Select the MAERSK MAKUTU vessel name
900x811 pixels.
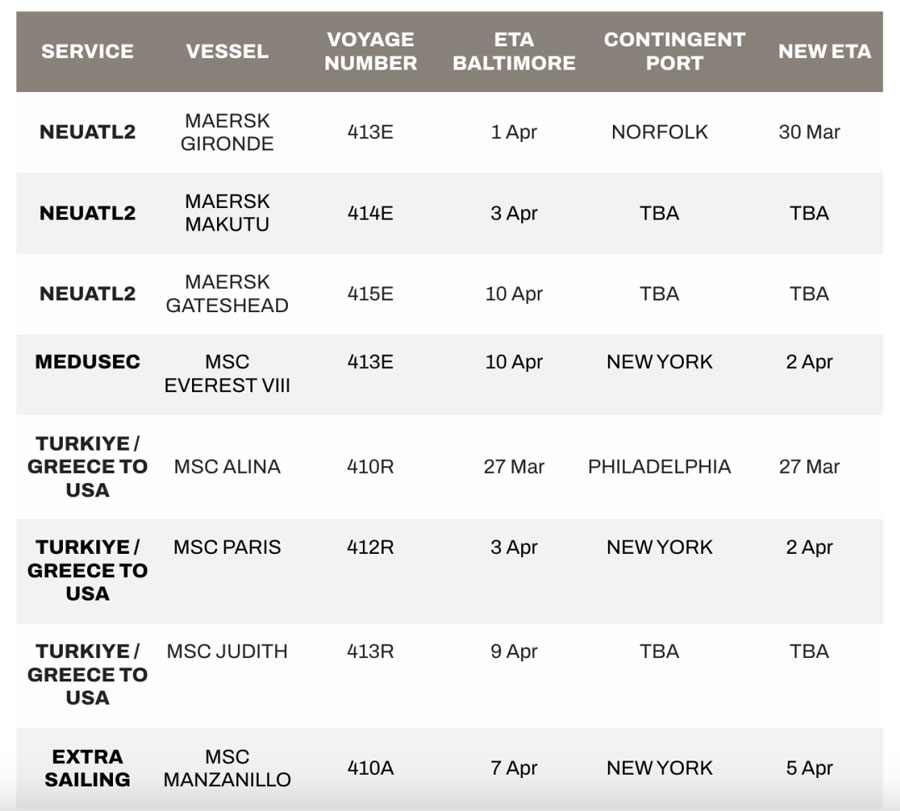(227, 213)
